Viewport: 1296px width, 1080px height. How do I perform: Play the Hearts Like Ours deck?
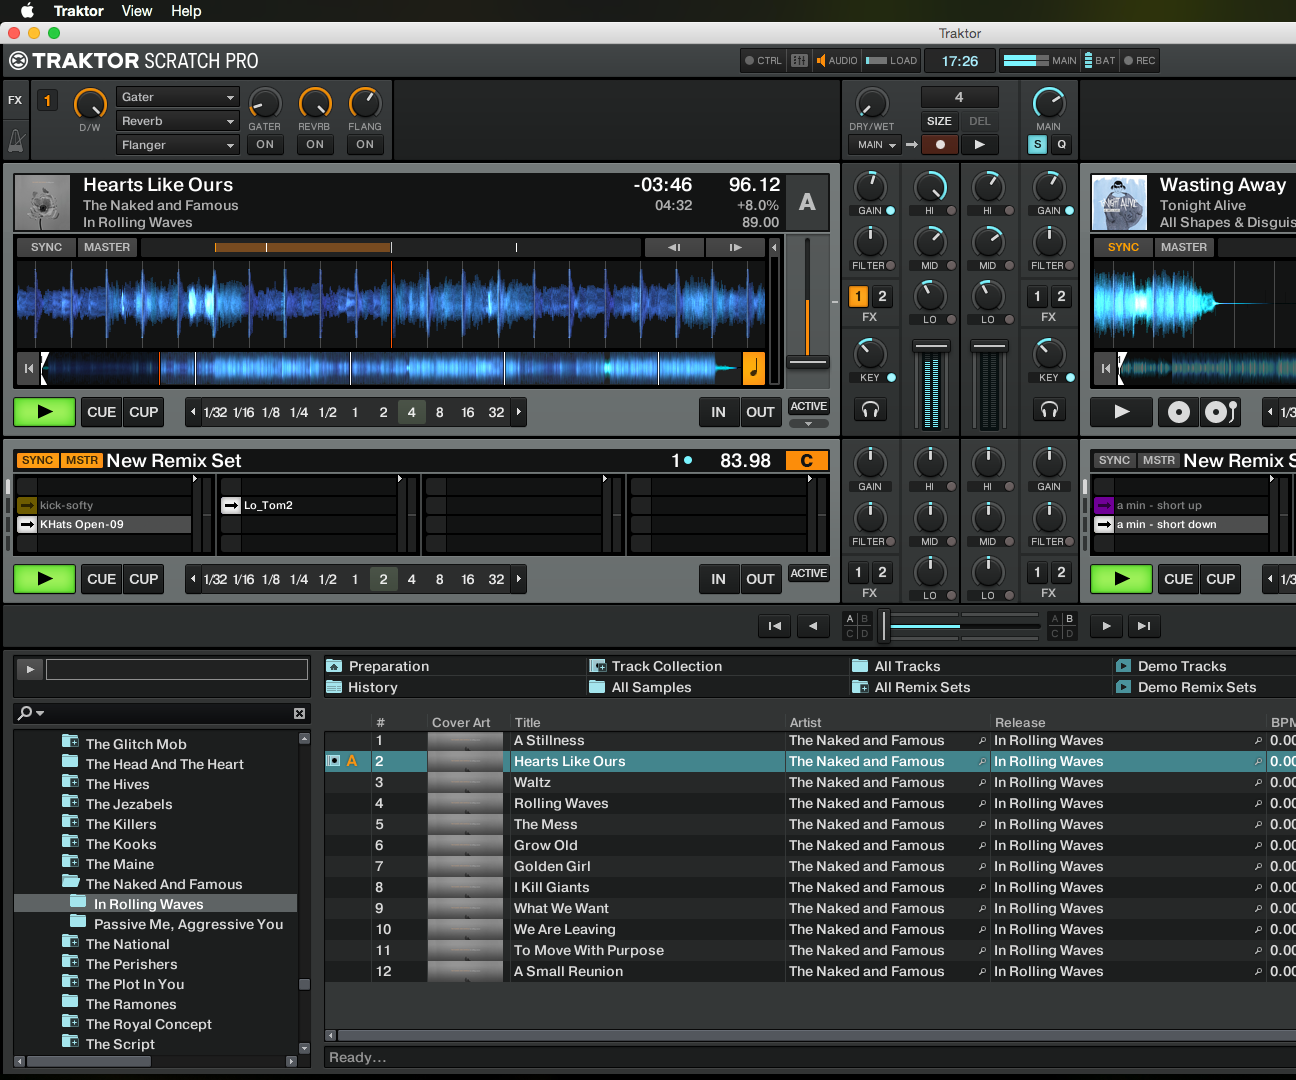coord(44,412)
